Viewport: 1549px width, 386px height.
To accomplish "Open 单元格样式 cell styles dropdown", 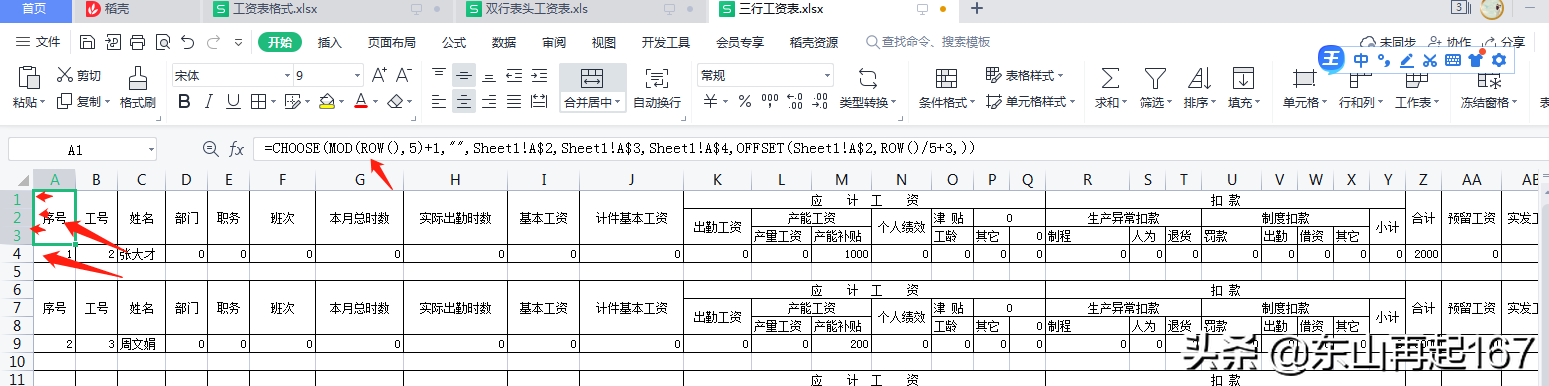I will pos(1030,102).
